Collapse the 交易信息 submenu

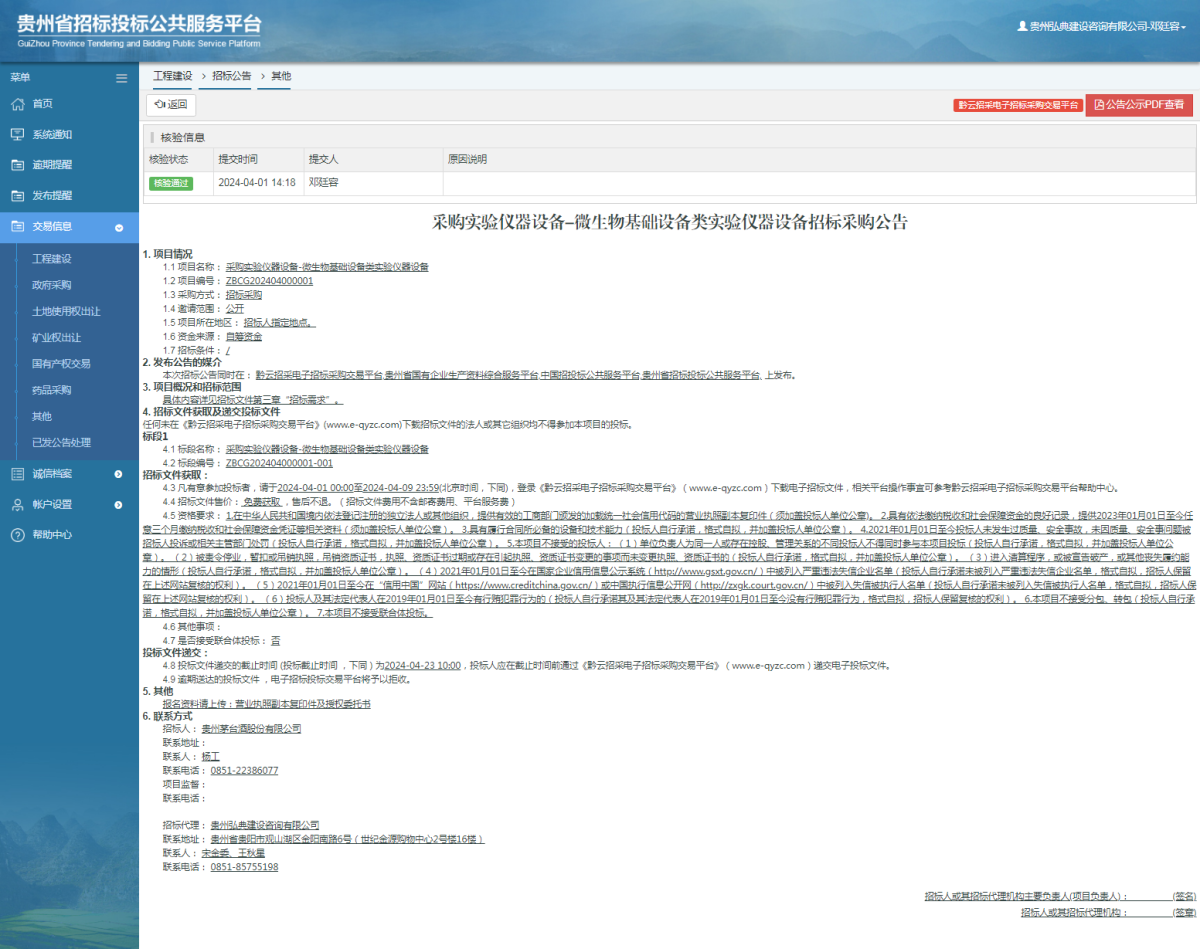click(x=119, y=227)
